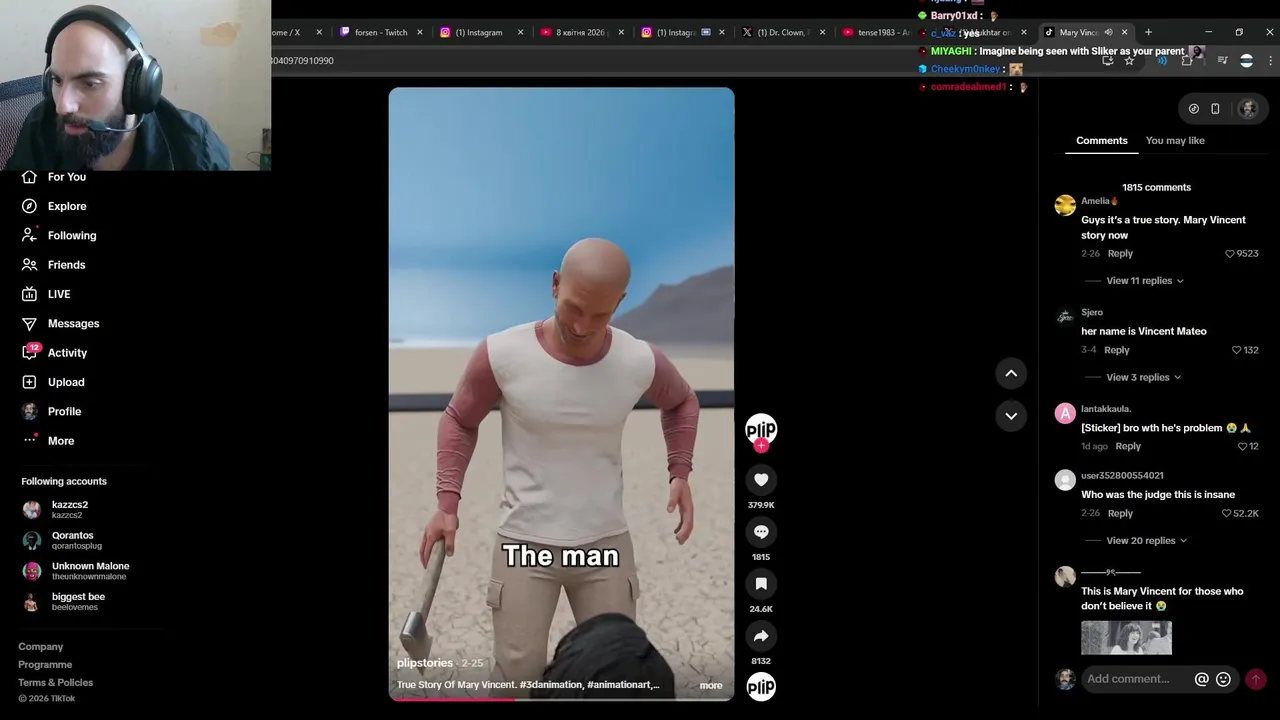Expand video description with more
The height and width of the screenshot is (720, 1280).
pyautogui.click(x=711, y=686)
